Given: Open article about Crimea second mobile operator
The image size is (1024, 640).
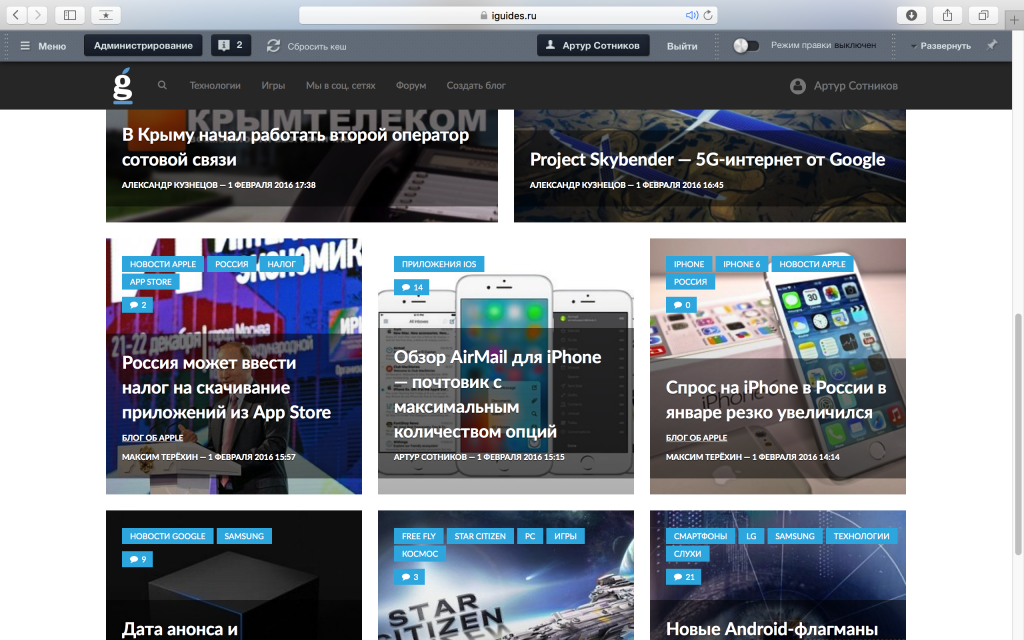Looking at the screenshot, I should point(295,147).
